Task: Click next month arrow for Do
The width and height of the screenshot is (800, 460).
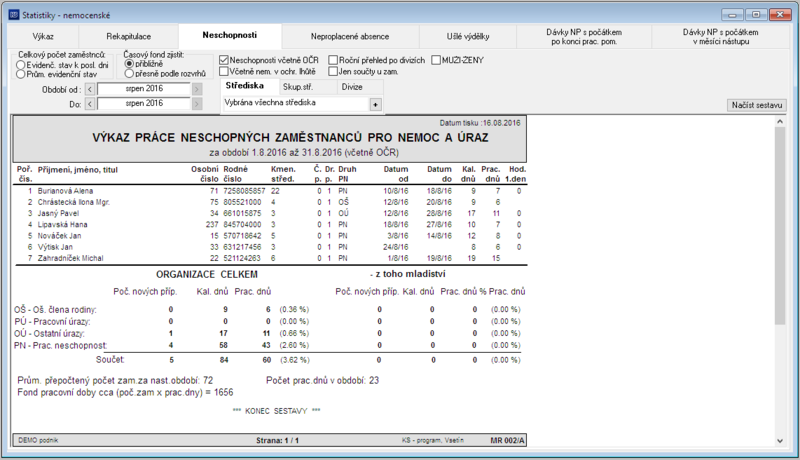Action: [197, 104]
